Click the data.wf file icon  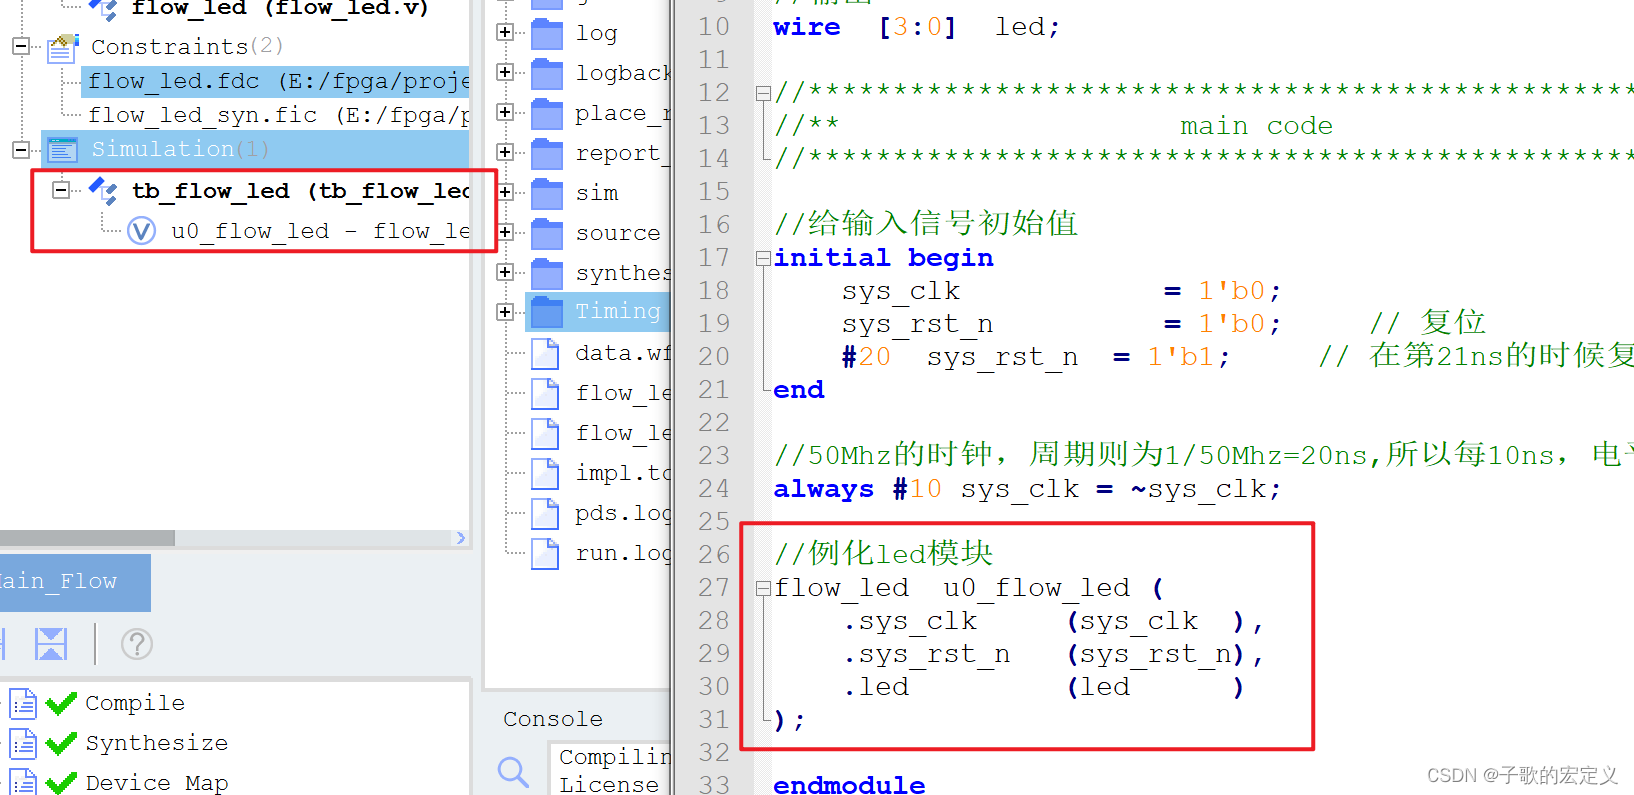[545, 354]
